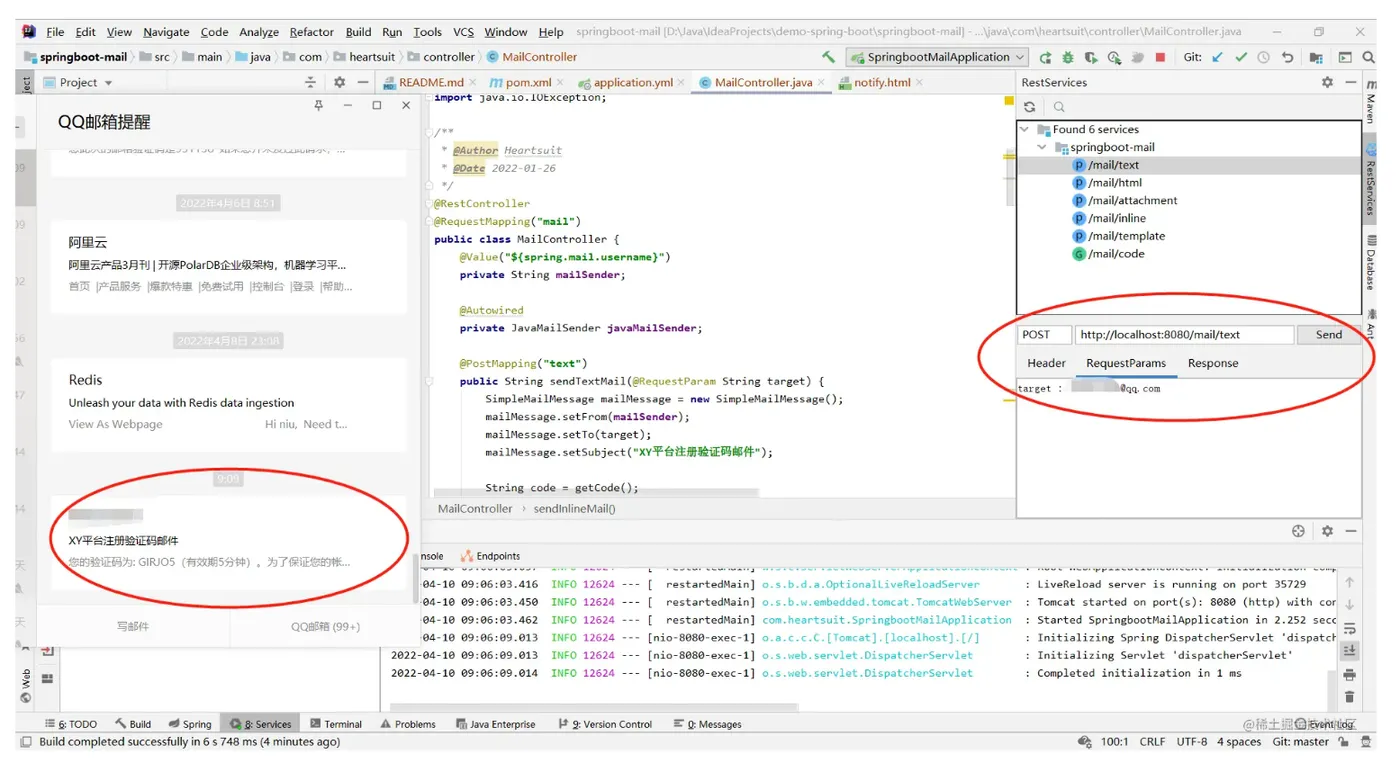
Task: Open the VCS menu
Action: (463, 32)
